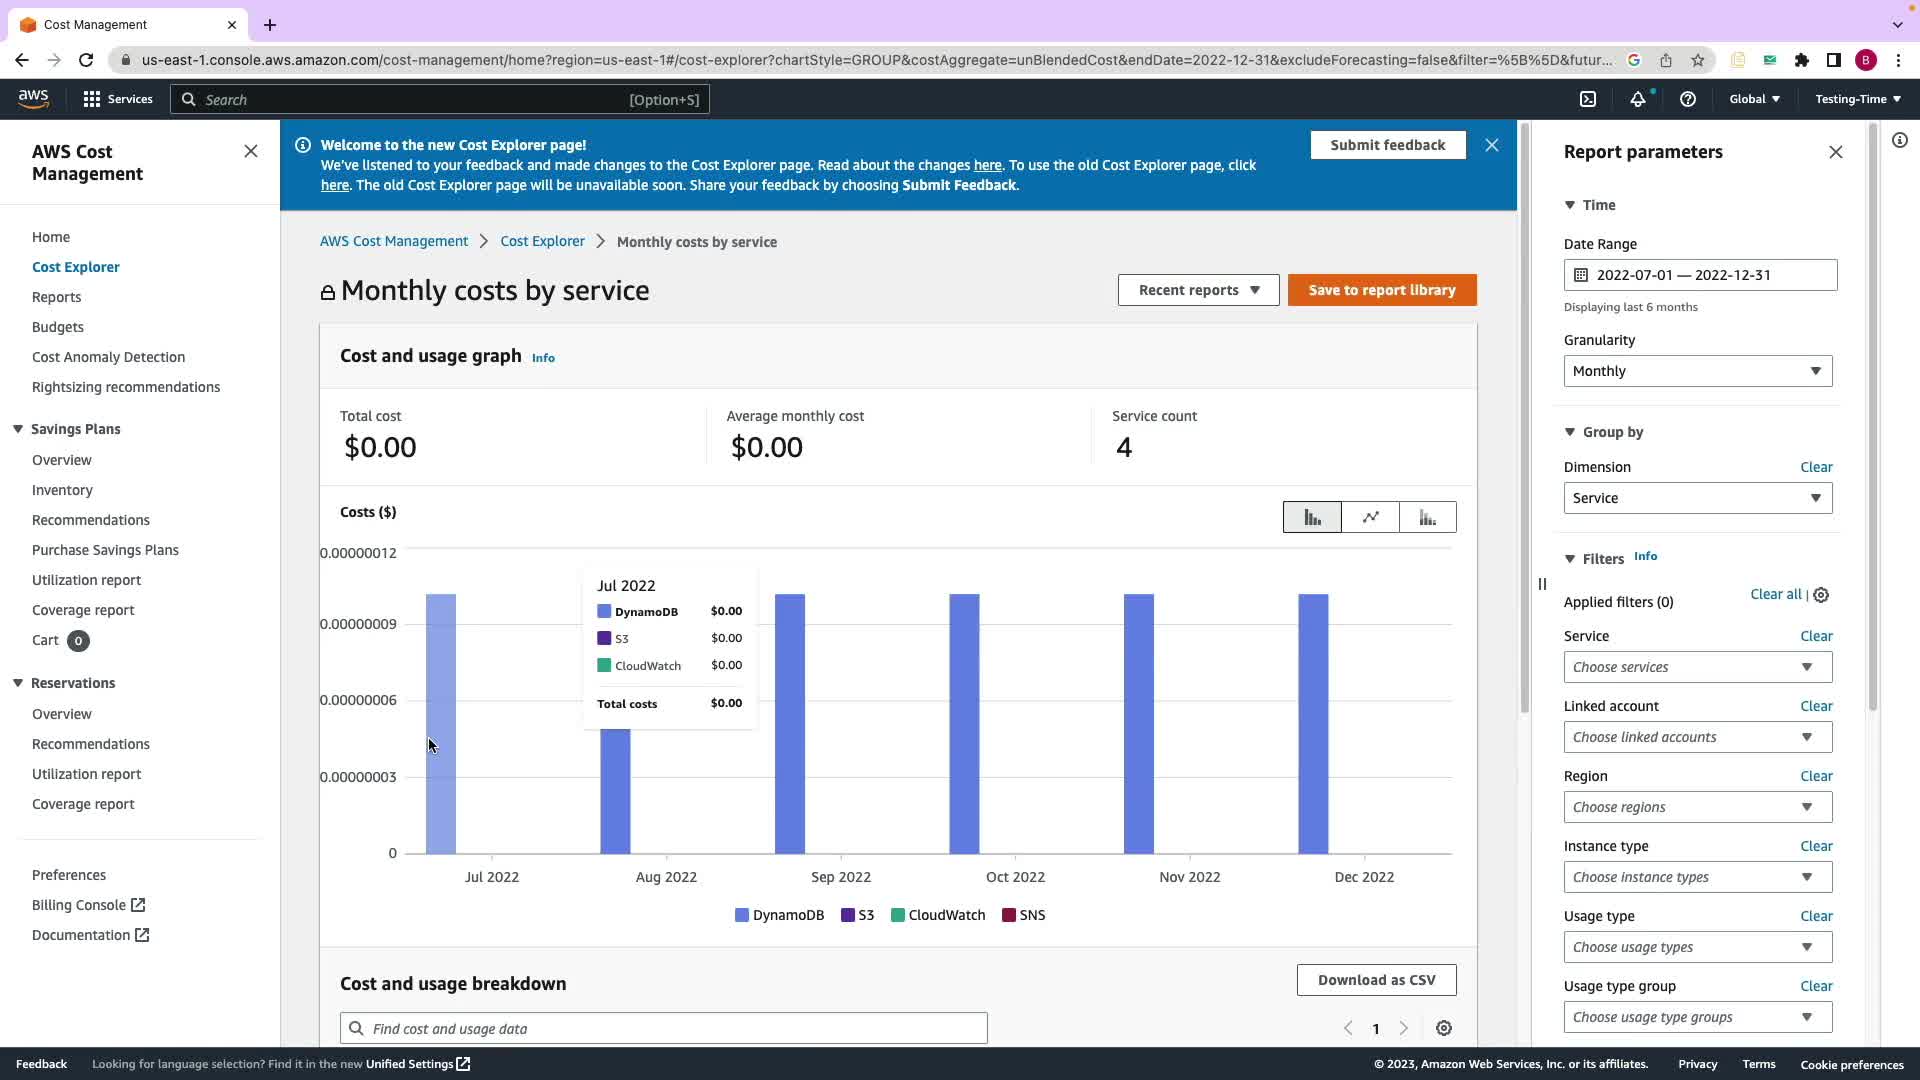Image resolution: width=1920 pixels, height=1080 pixels.
Task: Click the Find cost and usage data field
Action: (x=664, y=1028)
